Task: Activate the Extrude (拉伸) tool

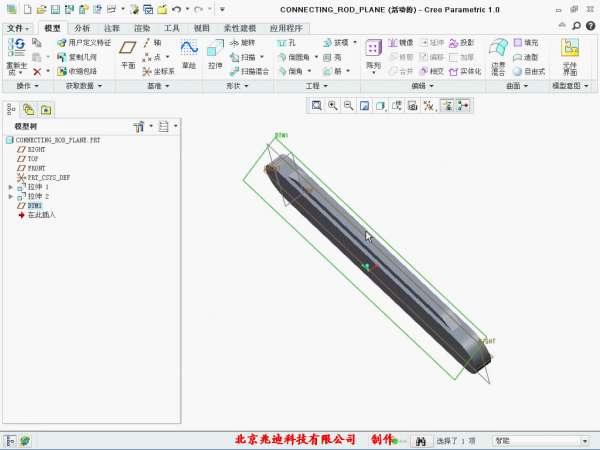Action: pyautogui.click(x=215, y=54)
